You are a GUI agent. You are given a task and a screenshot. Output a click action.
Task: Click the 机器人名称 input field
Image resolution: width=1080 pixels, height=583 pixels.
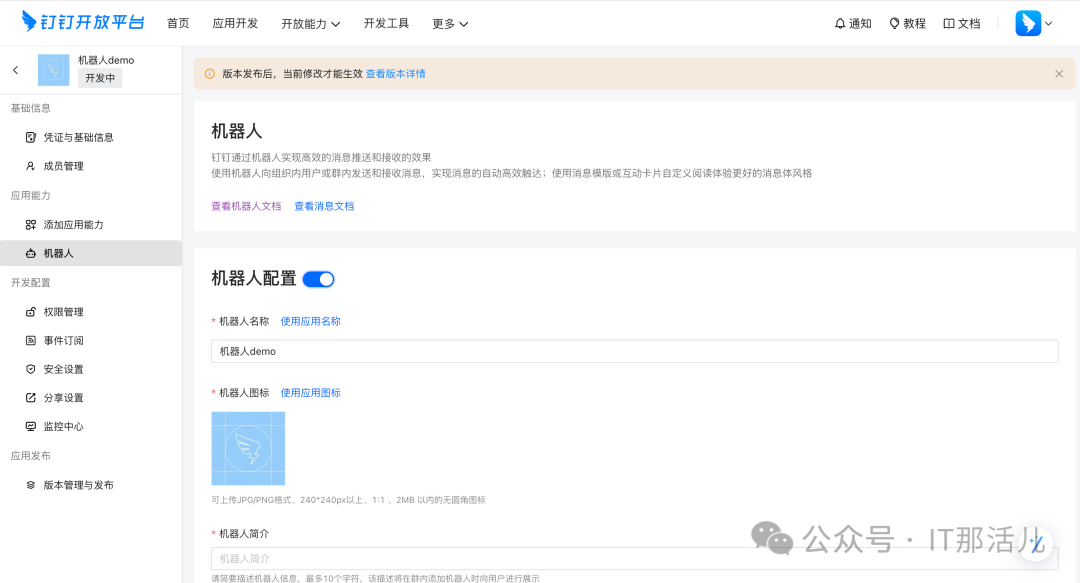634,351
